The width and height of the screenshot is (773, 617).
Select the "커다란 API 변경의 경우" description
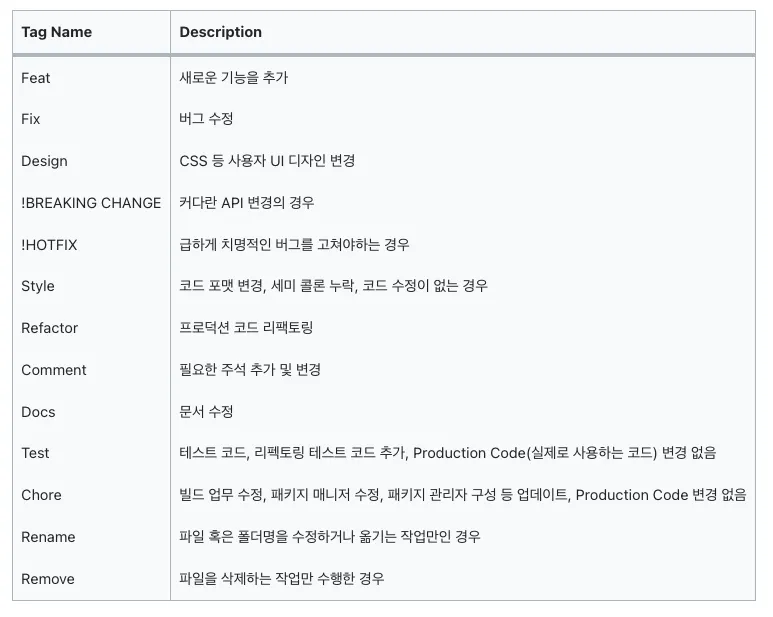[x=247, y=203]
